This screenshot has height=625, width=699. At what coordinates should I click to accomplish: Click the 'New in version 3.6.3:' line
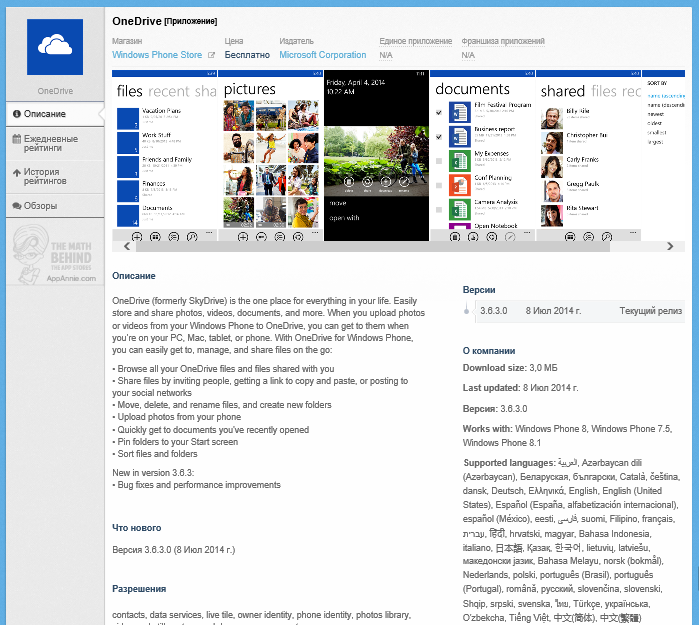pos(153,473)
